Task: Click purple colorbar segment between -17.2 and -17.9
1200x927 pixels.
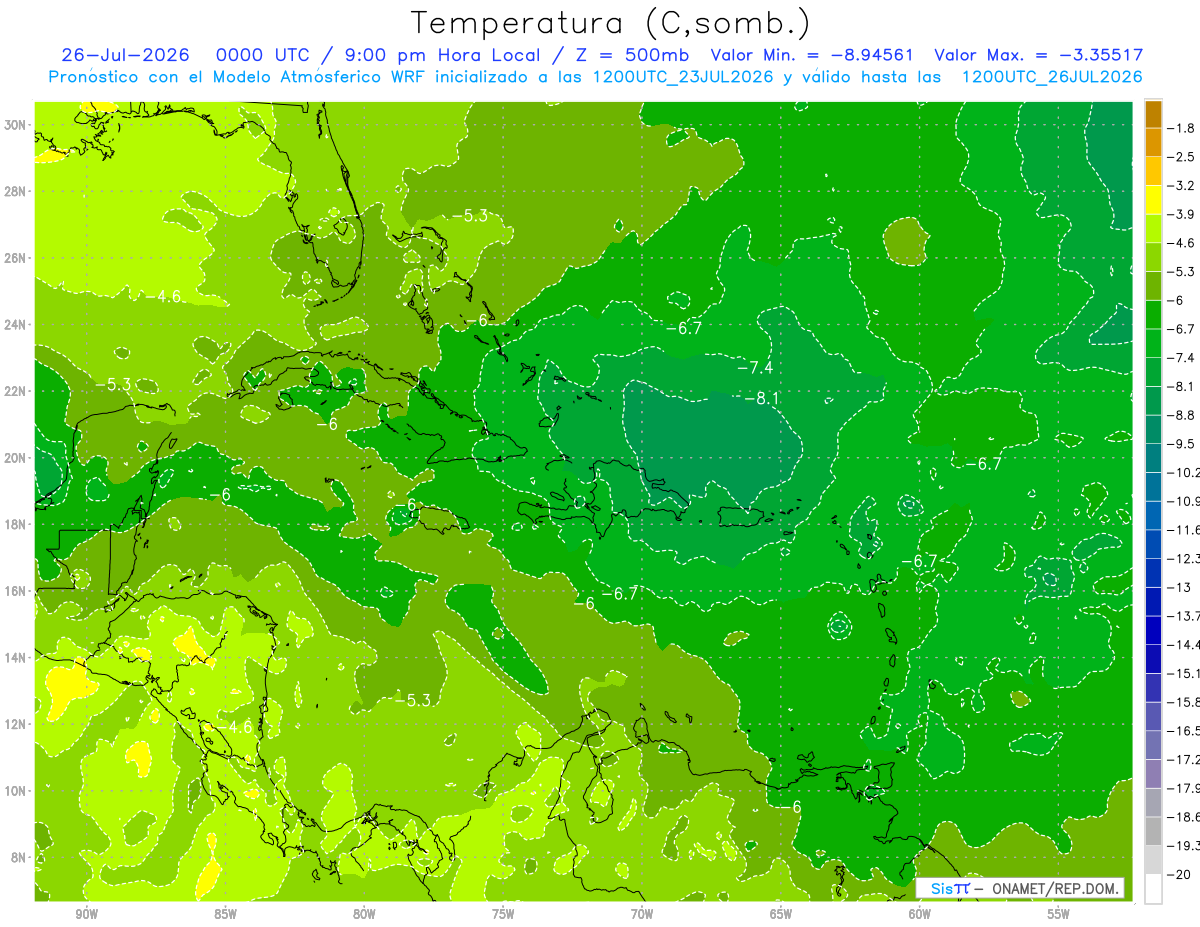Action: [x=1153, y=773]
